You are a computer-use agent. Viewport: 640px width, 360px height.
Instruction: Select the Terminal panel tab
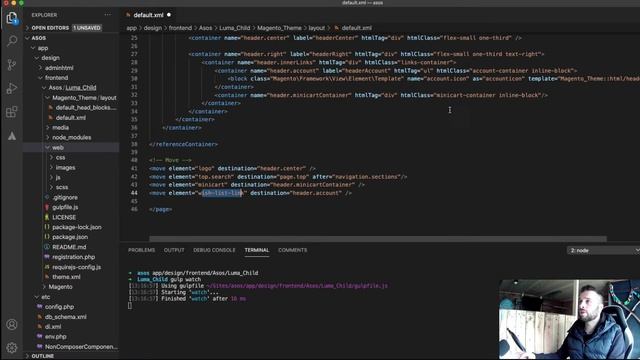click(257, 250)
